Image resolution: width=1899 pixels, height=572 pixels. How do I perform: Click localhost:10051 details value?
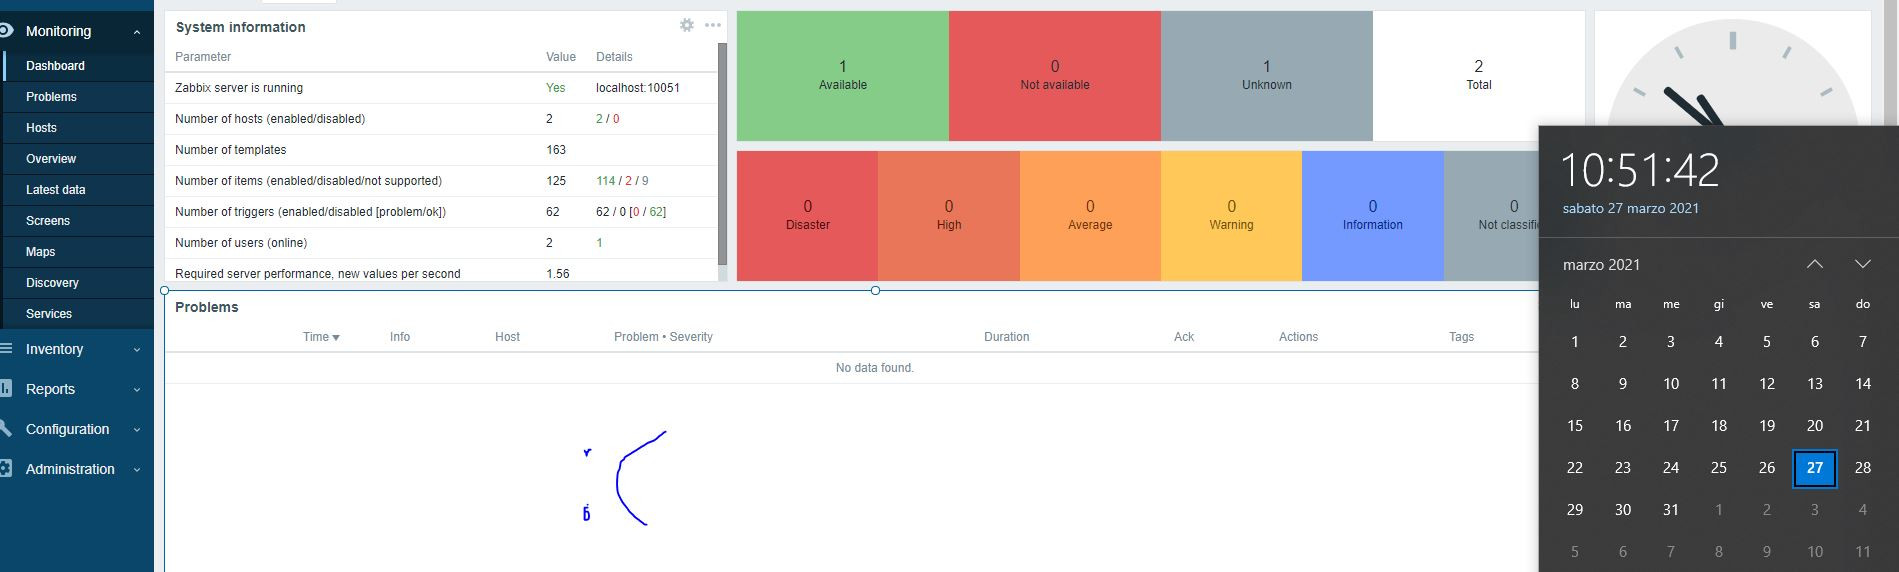pos(638,88)
